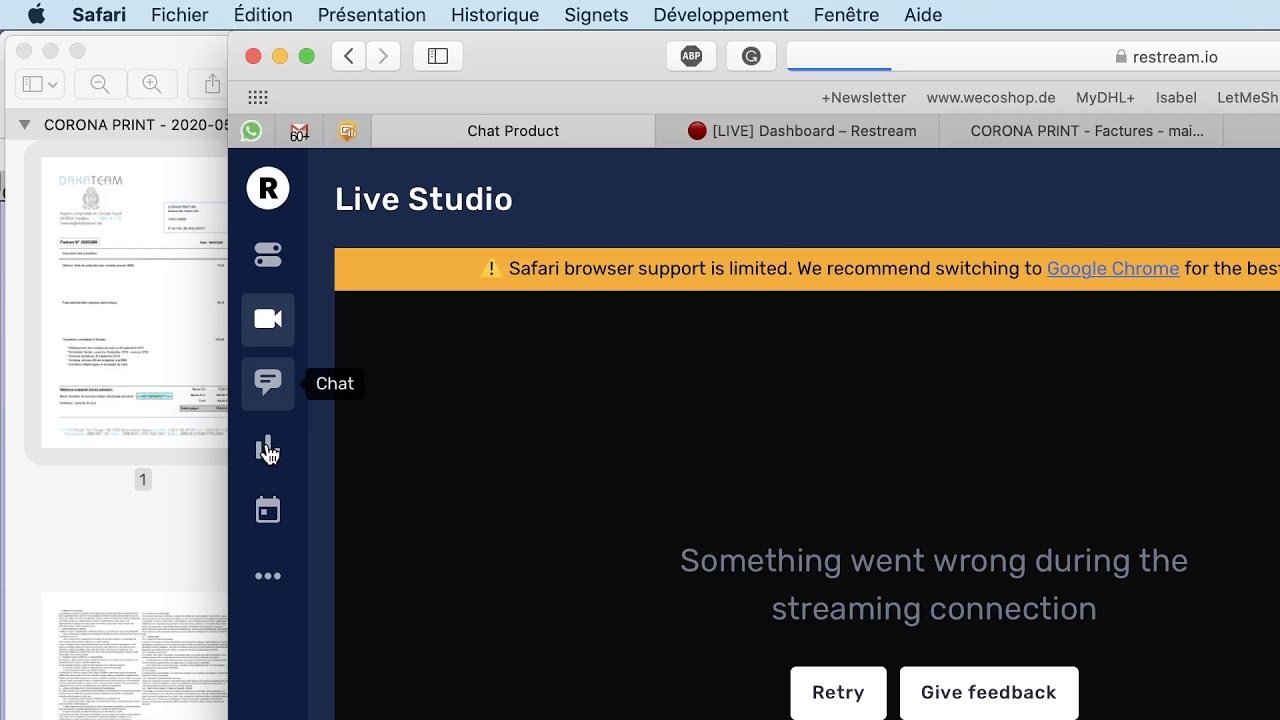The image size is (1280, 720).
Task: Open the AdBlock Plus extension icon
Action: point(691,56)
